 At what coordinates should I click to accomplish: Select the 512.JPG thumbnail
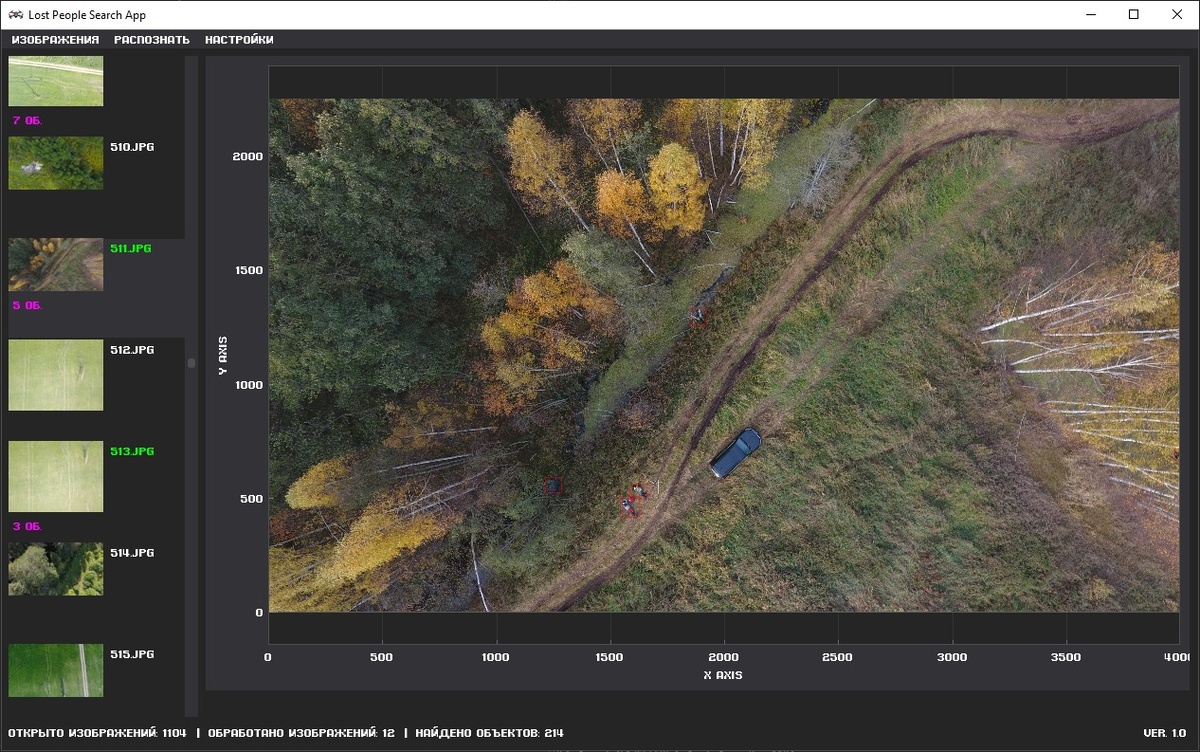pos(56,375)
